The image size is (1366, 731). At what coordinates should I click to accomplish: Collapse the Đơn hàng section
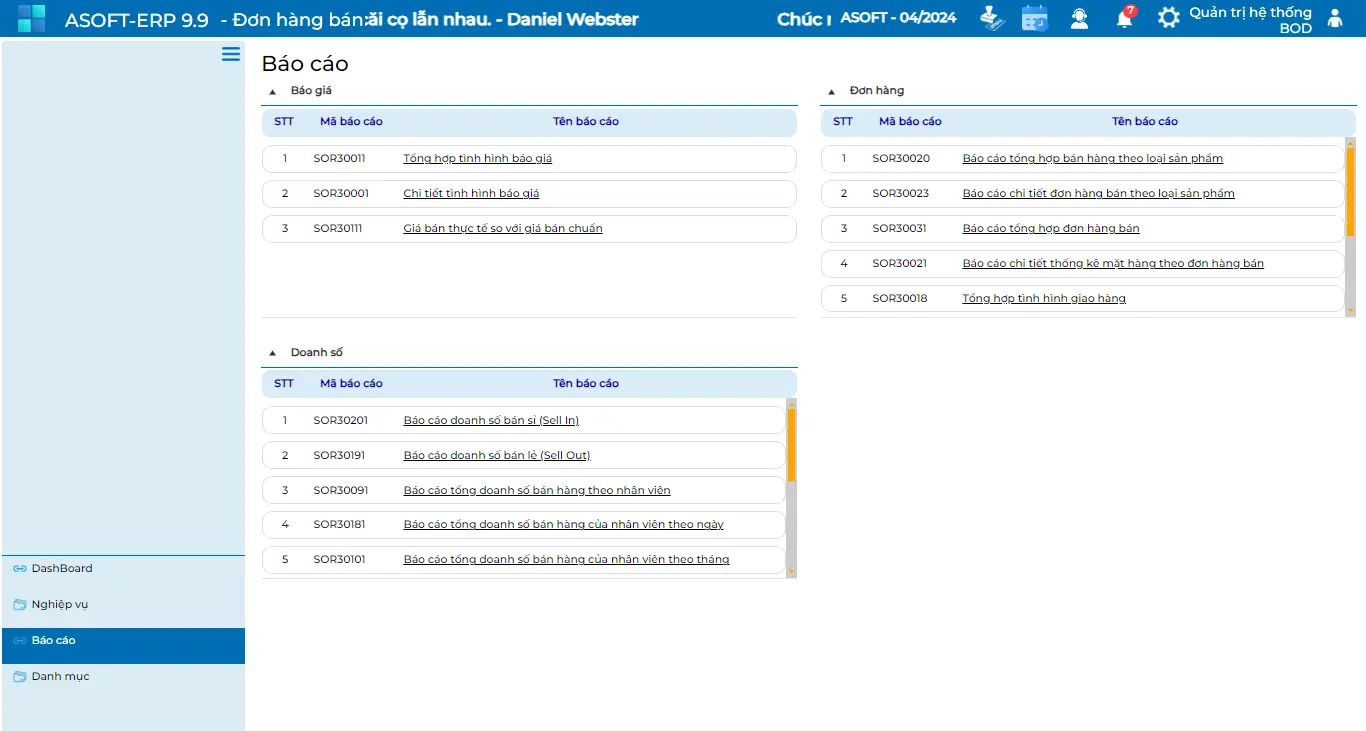831,91
